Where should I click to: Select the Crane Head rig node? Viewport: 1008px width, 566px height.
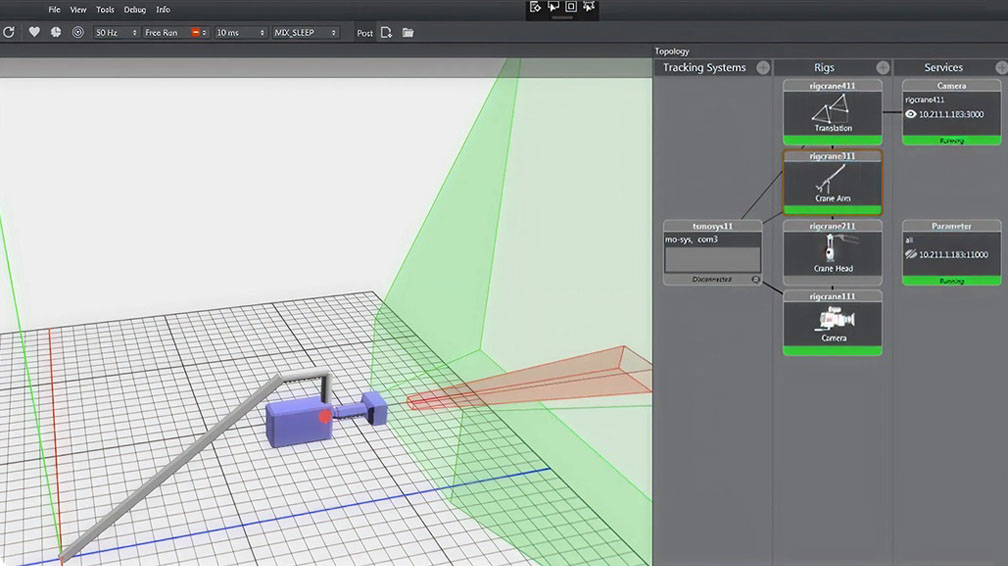click(832, 253)
